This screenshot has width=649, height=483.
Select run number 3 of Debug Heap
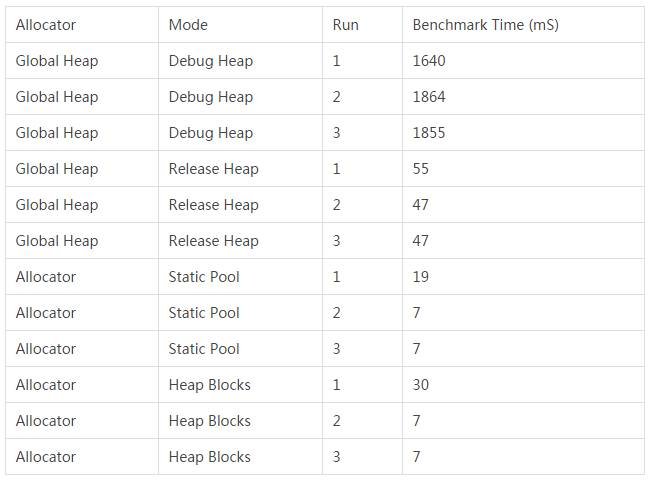coord(337,133)
